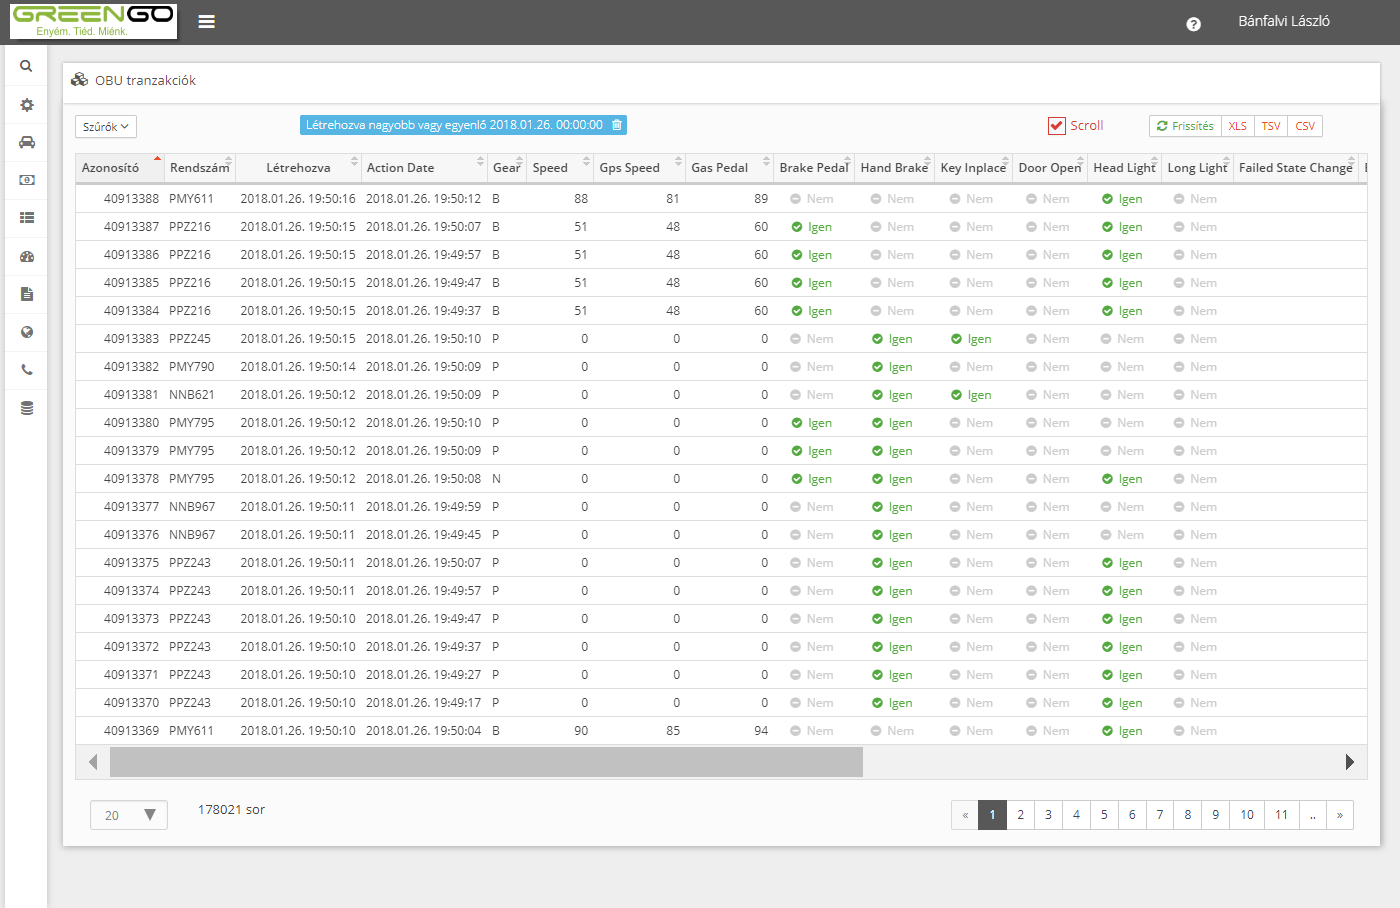The width and height of the screenshot is (1400, 908).
Task: Click Gear column header
Action: 506,168
